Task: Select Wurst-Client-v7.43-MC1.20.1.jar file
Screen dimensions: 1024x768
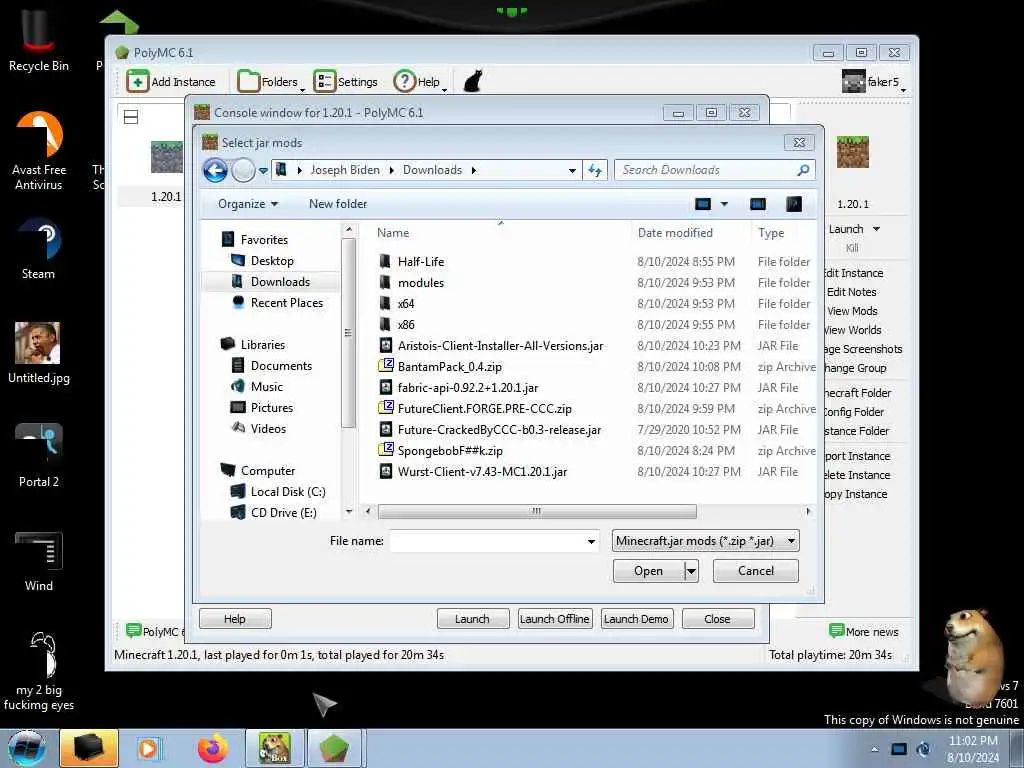Action: [482, 471]
